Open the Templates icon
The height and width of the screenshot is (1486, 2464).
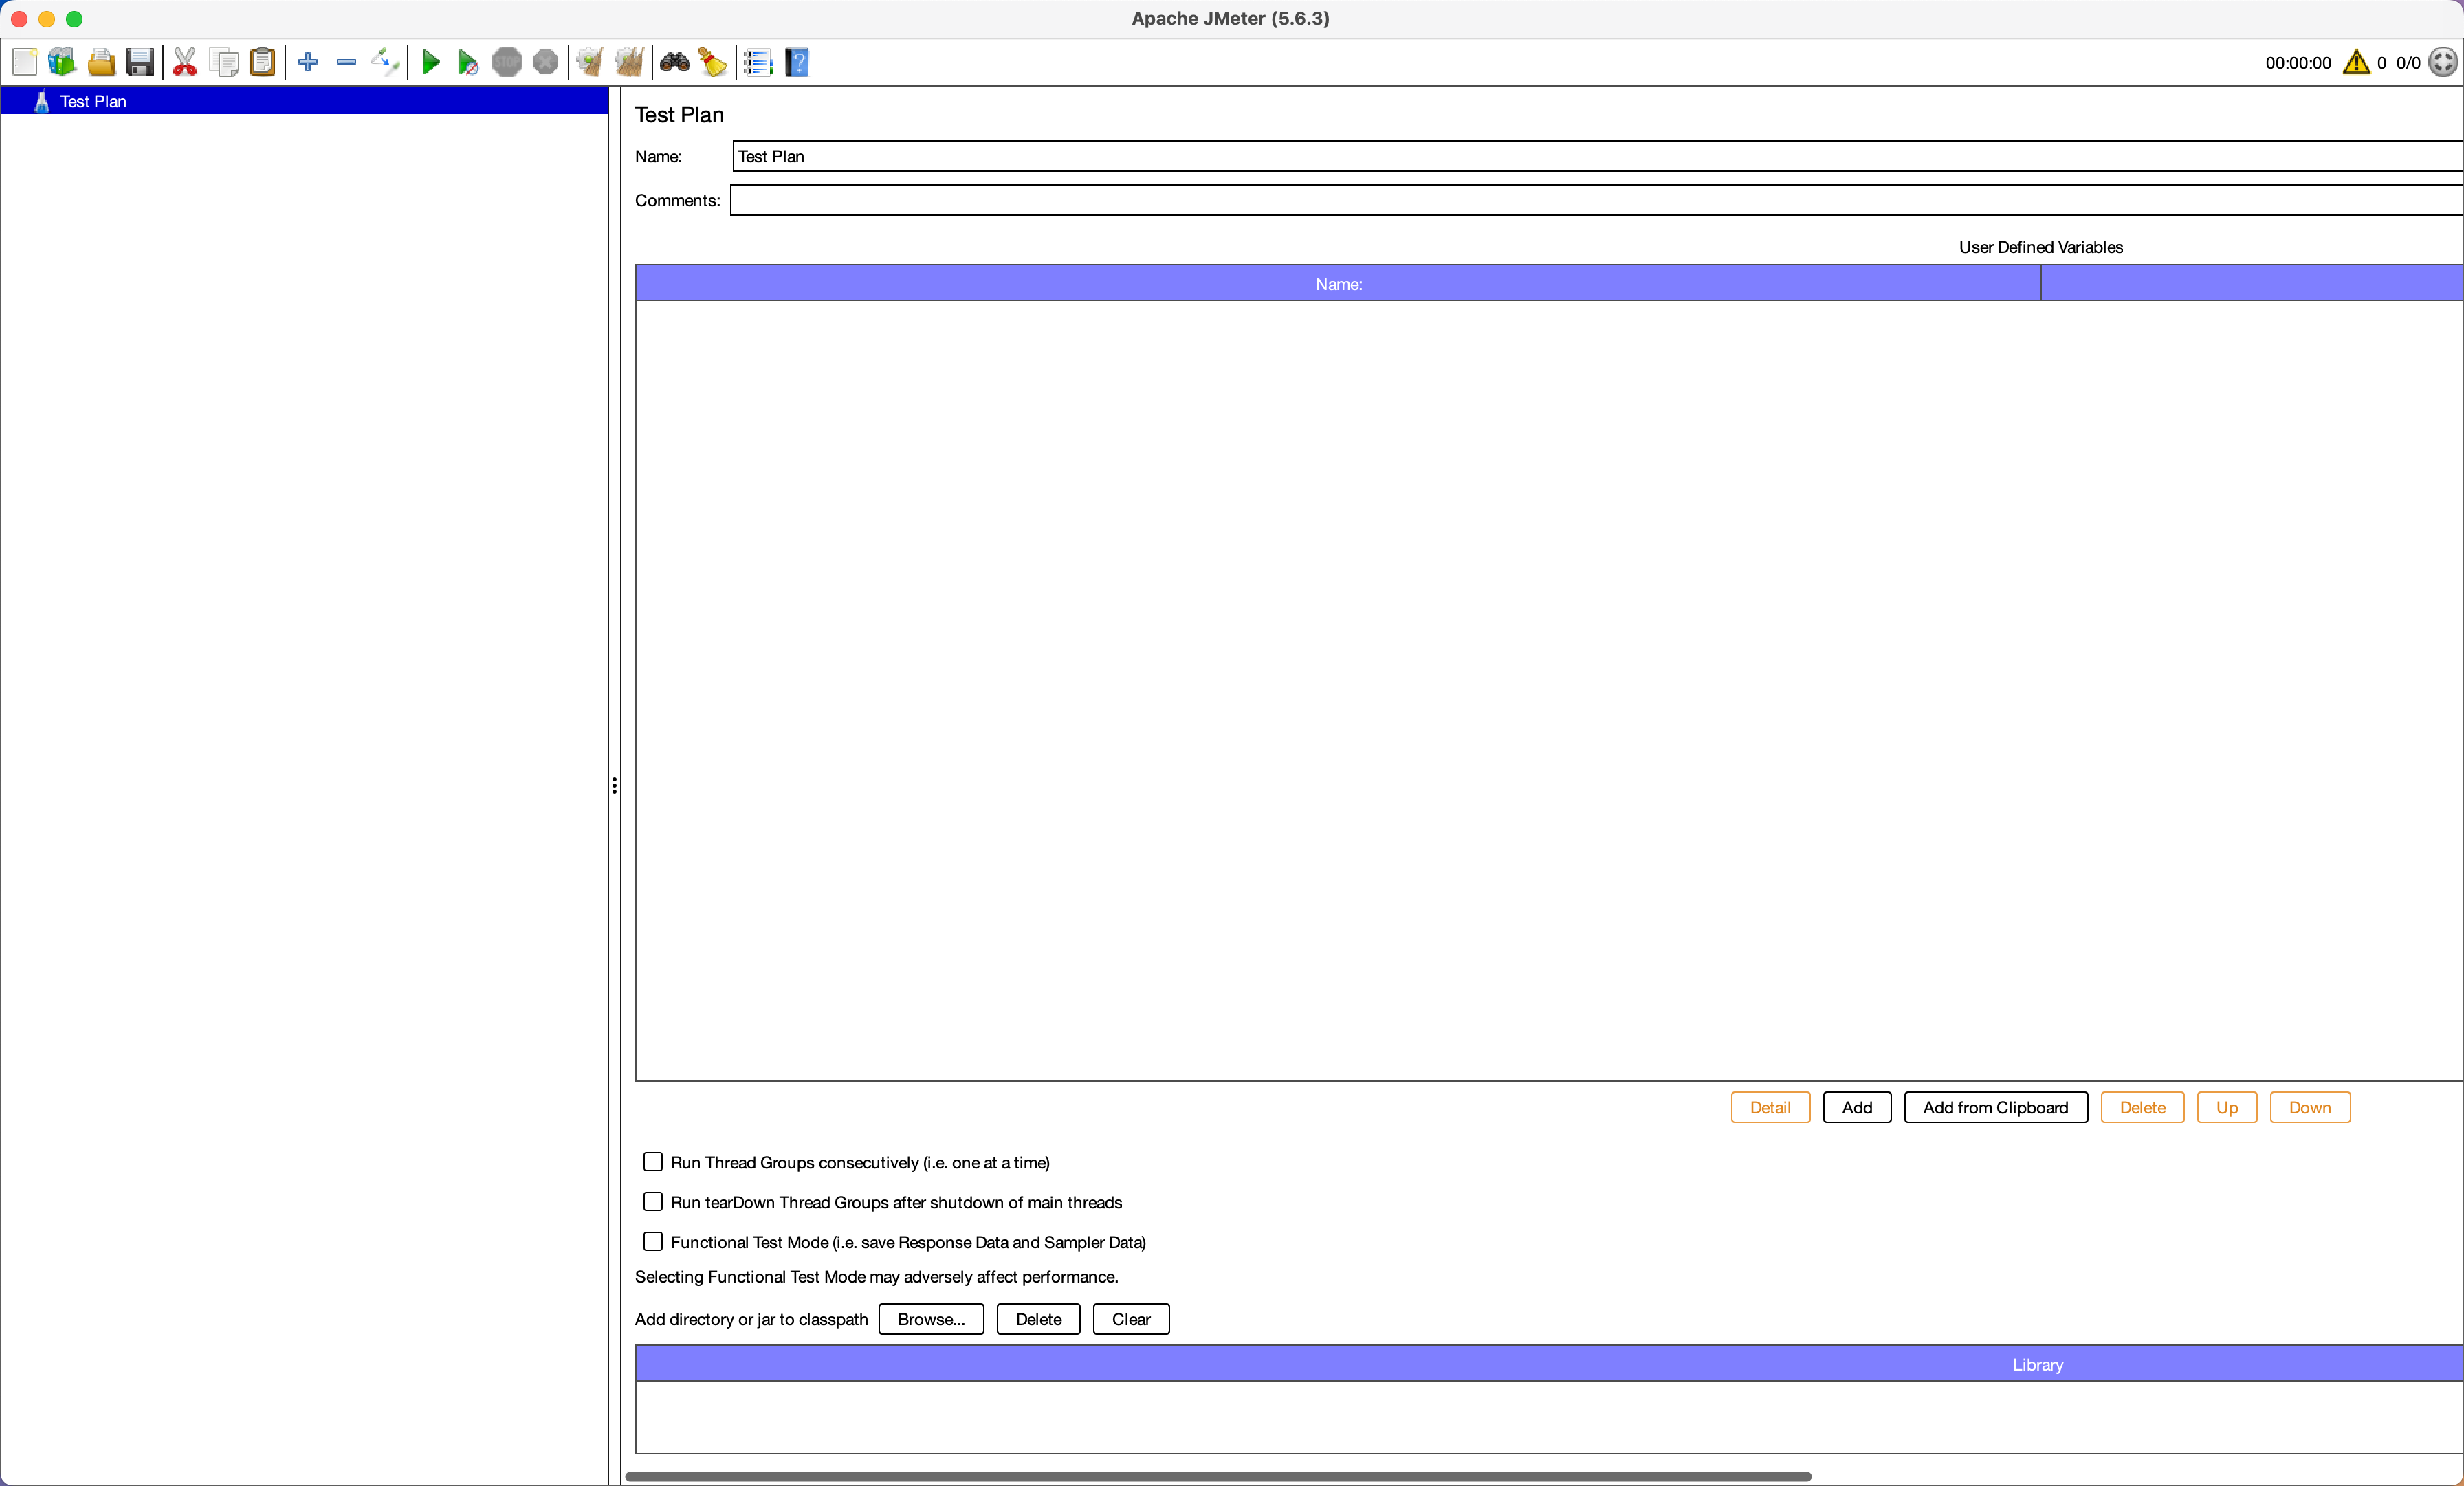[62, 62]
